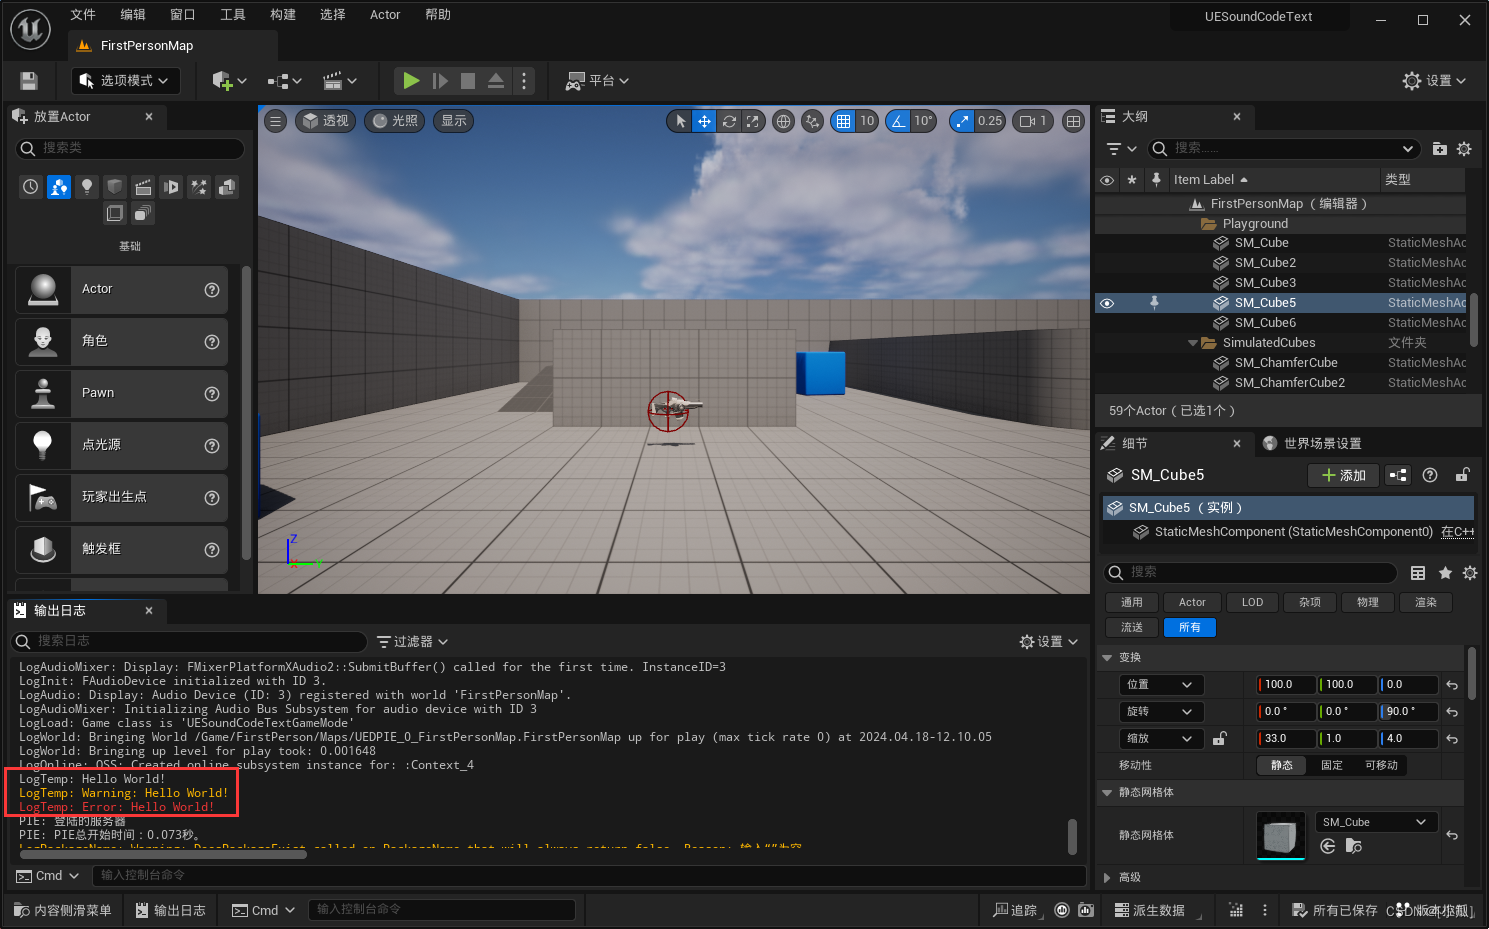Toggle the details panel lock icon
The image size is (1489, 929).
pyautogui.click(x=1463, y=476)
